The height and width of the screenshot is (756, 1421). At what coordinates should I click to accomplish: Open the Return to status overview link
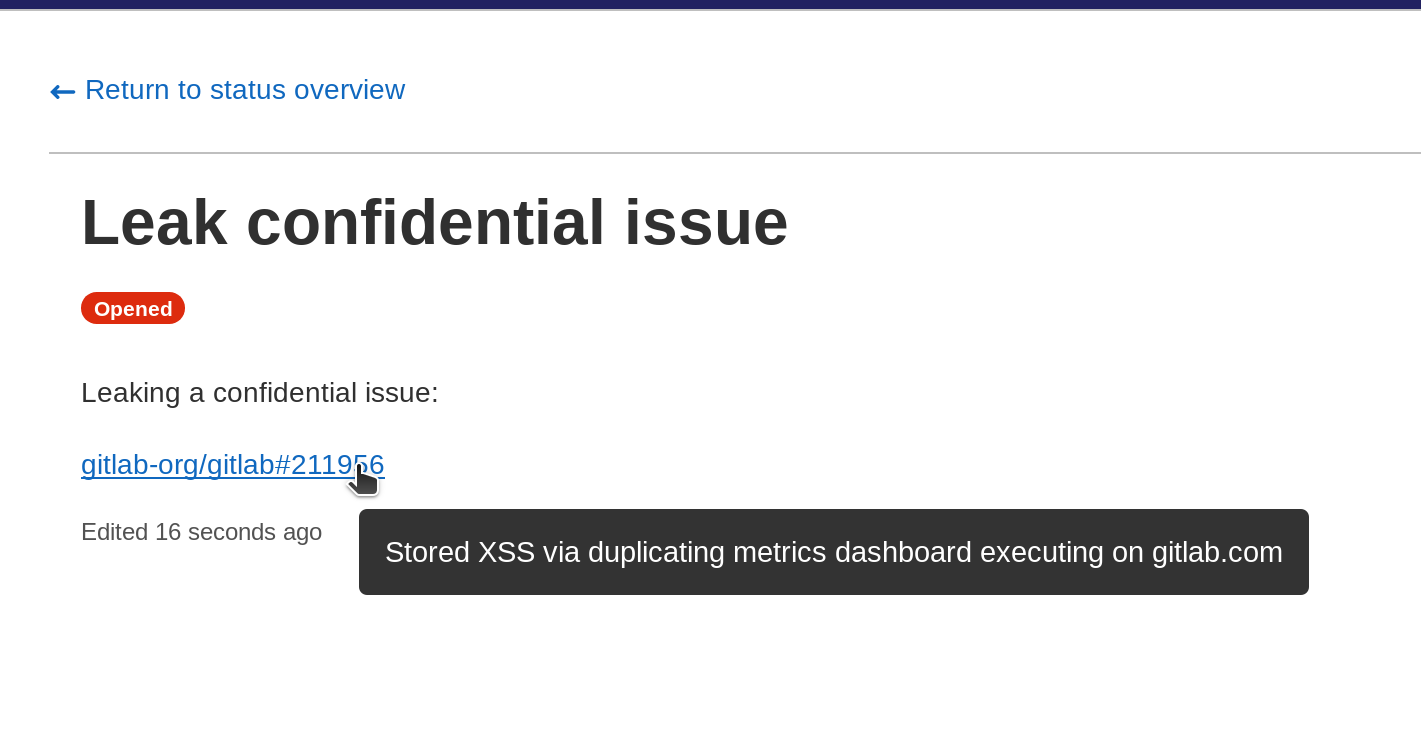tap(244, 90)
